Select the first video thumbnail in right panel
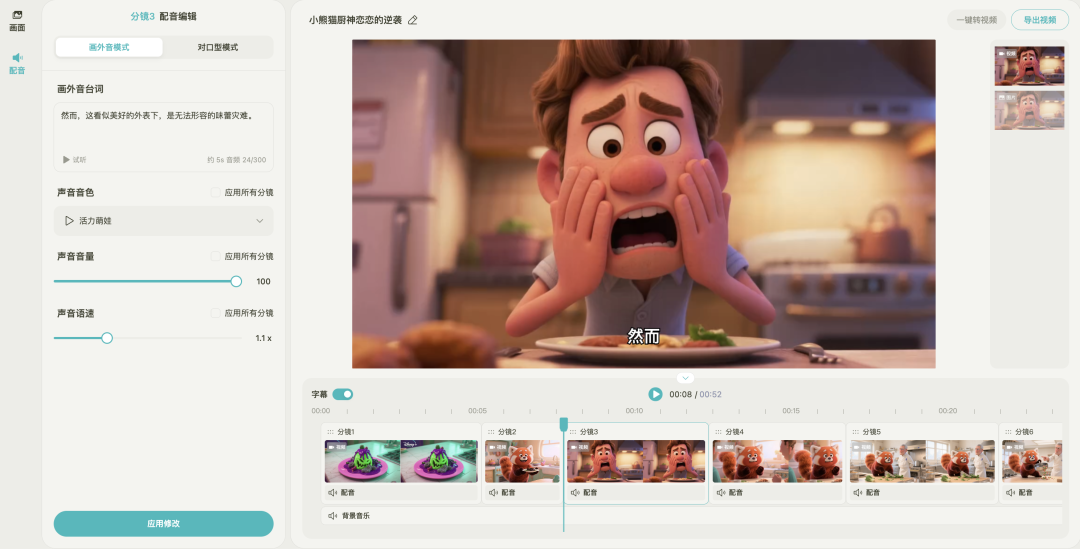This screenshot has height=549, width=1080. [x=1029, y=66]
